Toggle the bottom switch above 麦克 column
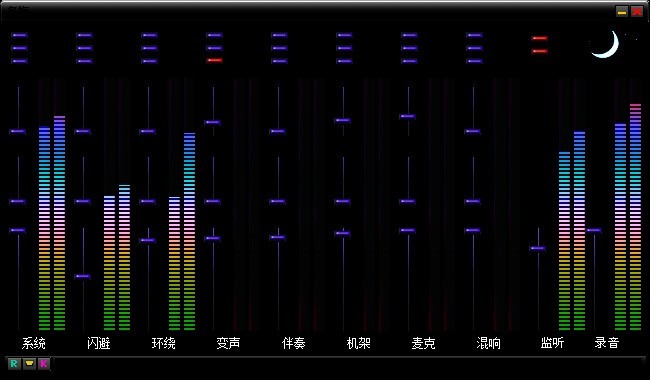650x380 pixels. (x=409, y=61)
